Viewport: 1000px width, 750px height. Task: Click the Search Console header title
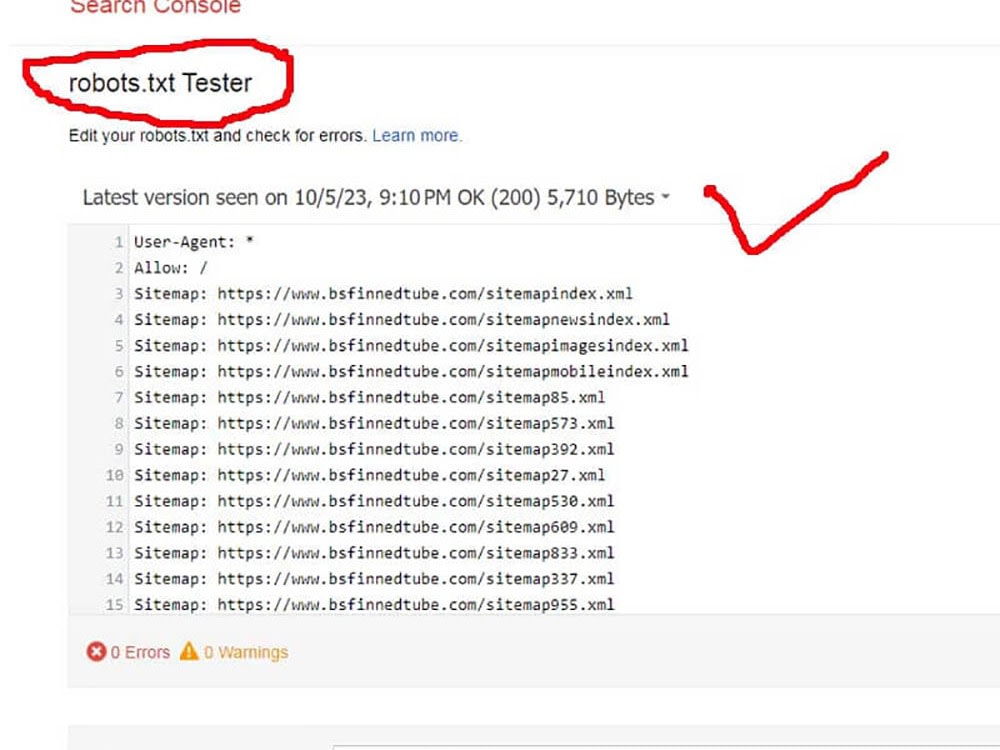coord(155,6)
